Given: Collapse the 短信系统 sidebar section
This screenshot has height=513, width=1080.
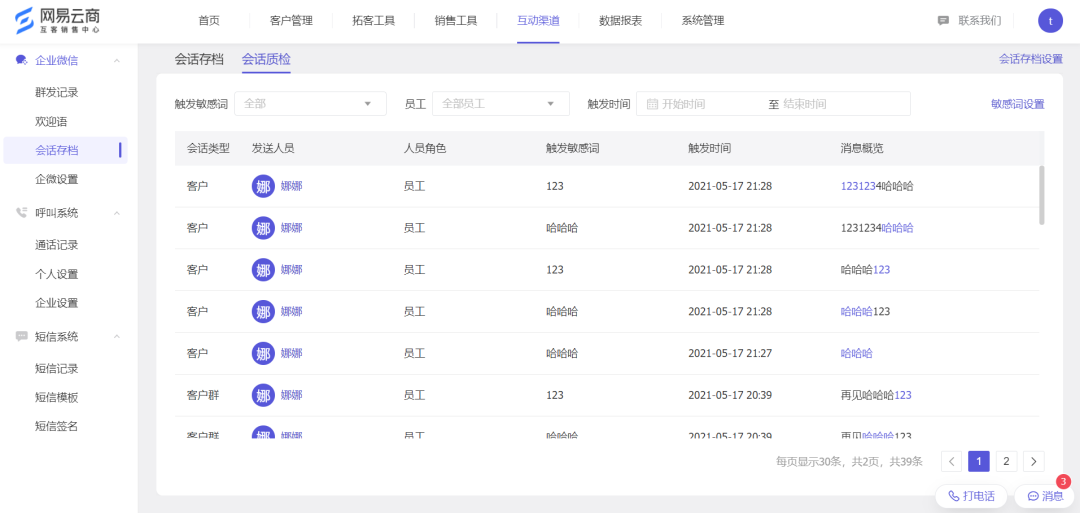Looking at the screenshot, I should pos(117,337).
